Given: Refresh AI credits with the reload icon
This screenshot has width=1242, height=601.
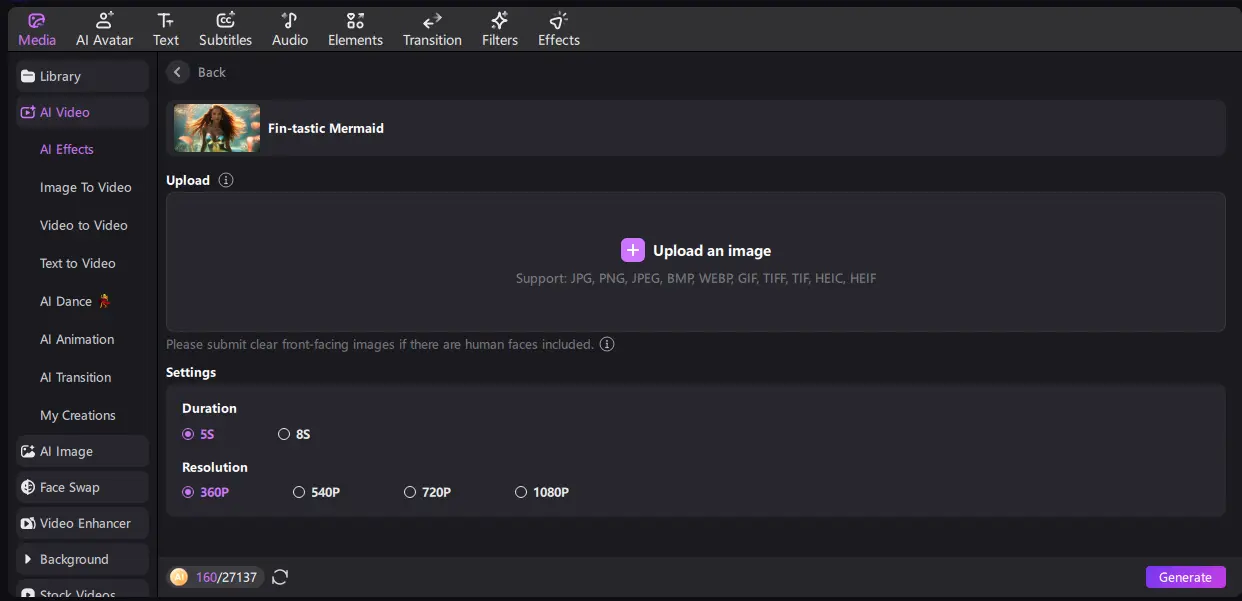Looking at the screenshot, I should [280, 577].
